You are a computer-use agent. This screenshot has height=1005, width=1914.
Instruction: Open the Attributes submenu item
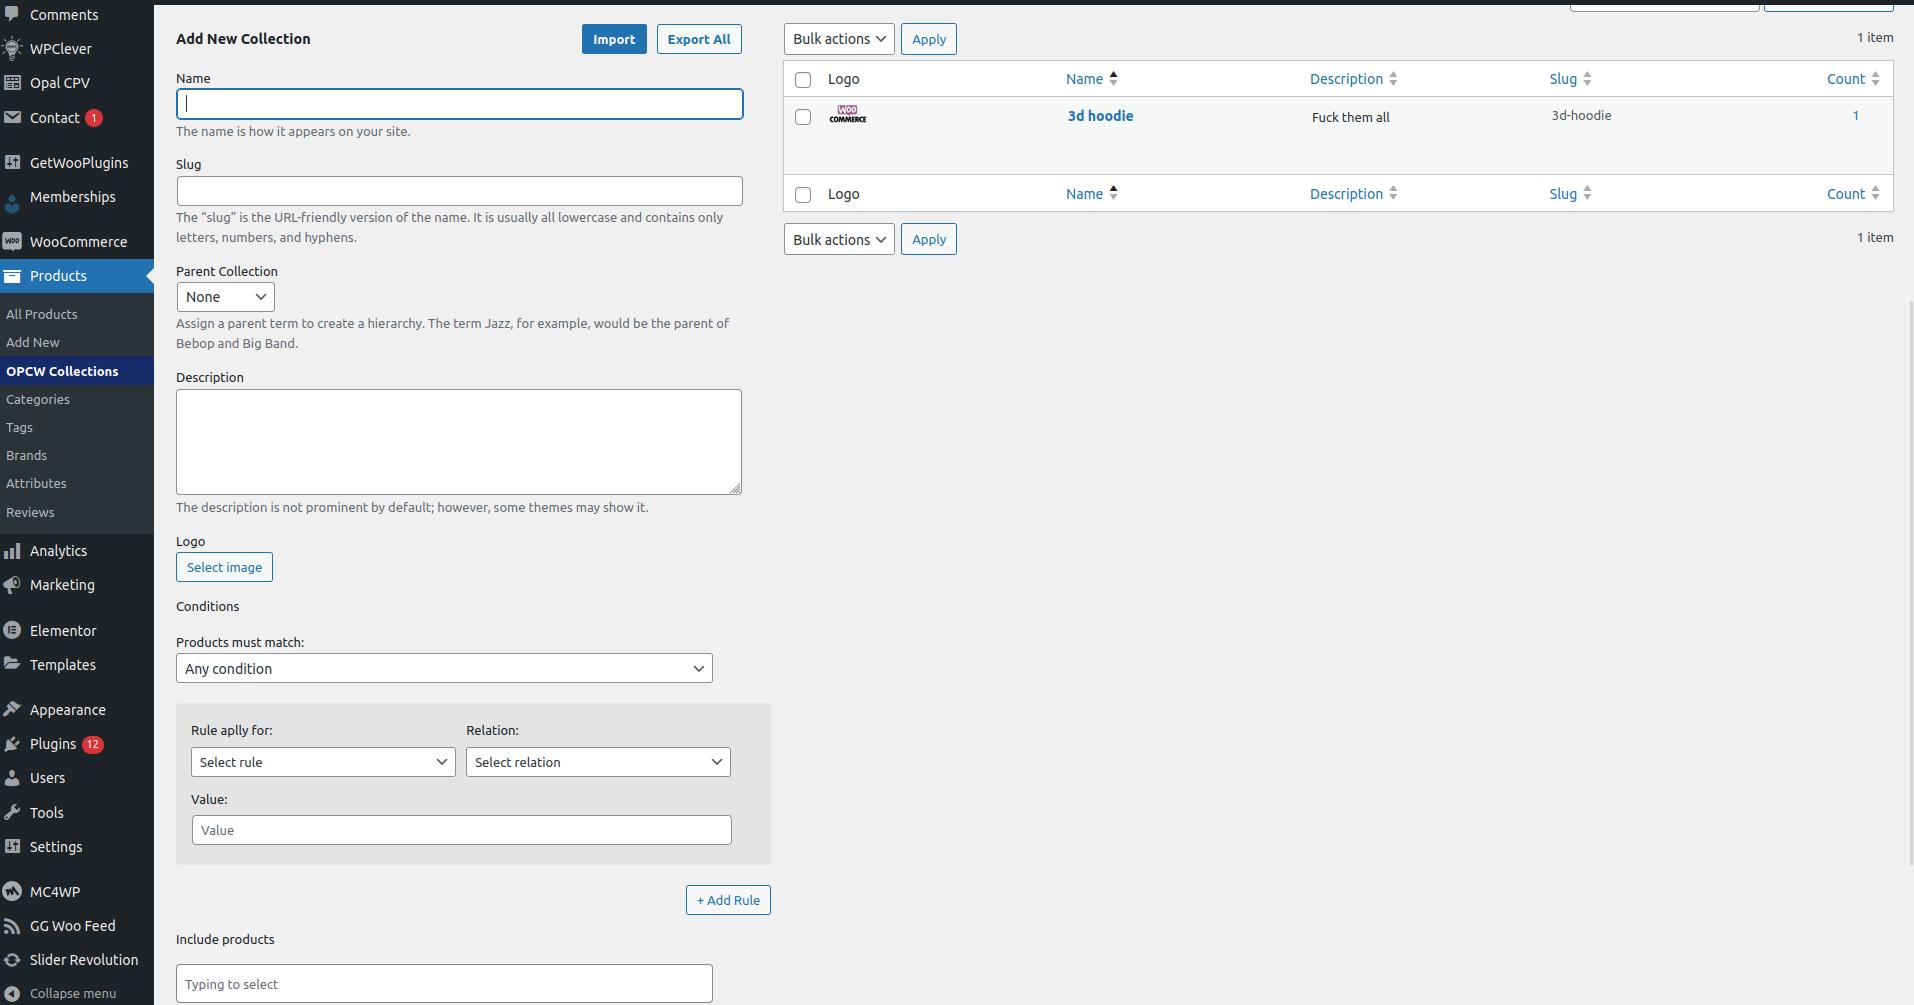pos(36,483)
